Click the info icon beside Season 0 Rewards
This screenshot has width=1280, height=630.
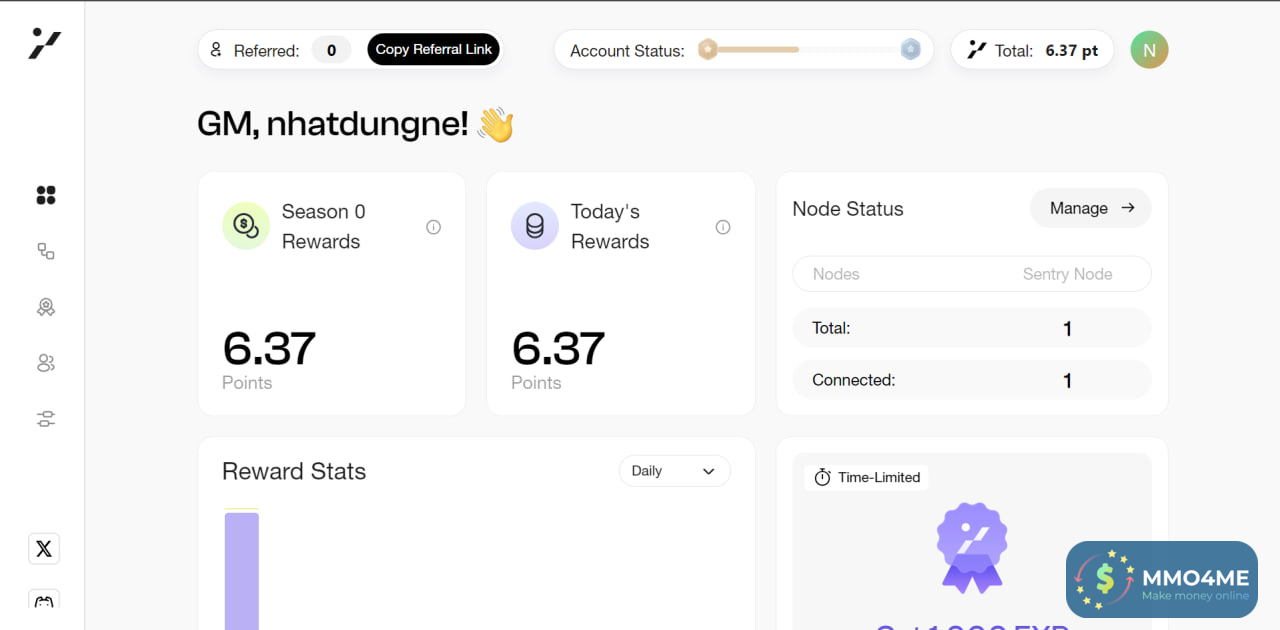433,227
